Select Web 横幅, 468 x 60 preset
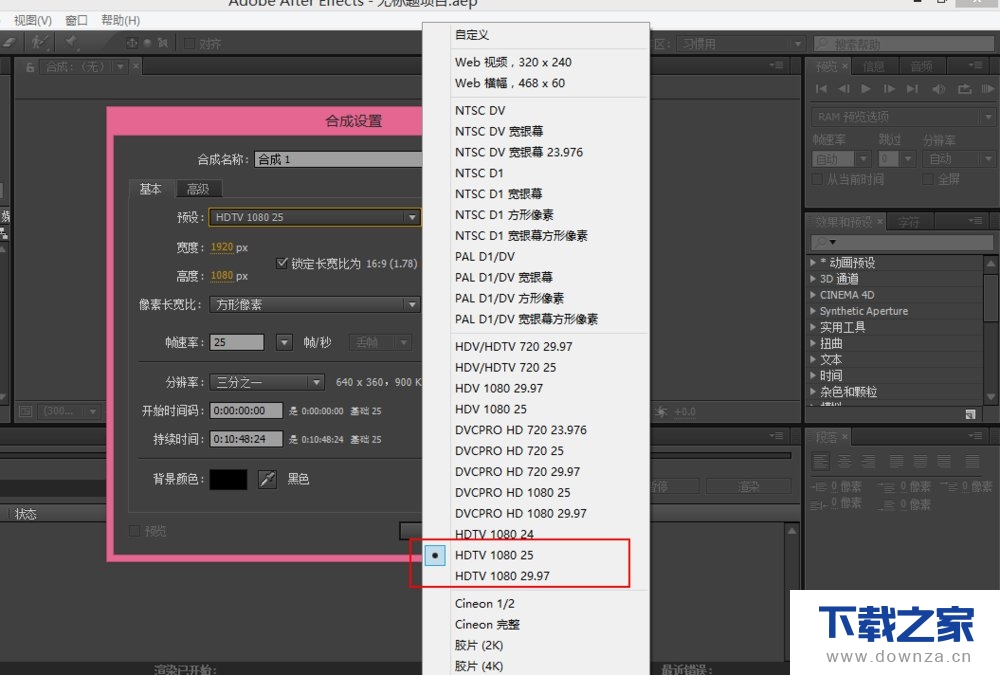This screenshot has height=675, width=1000. pyautogui.click(x=510, y=83)
